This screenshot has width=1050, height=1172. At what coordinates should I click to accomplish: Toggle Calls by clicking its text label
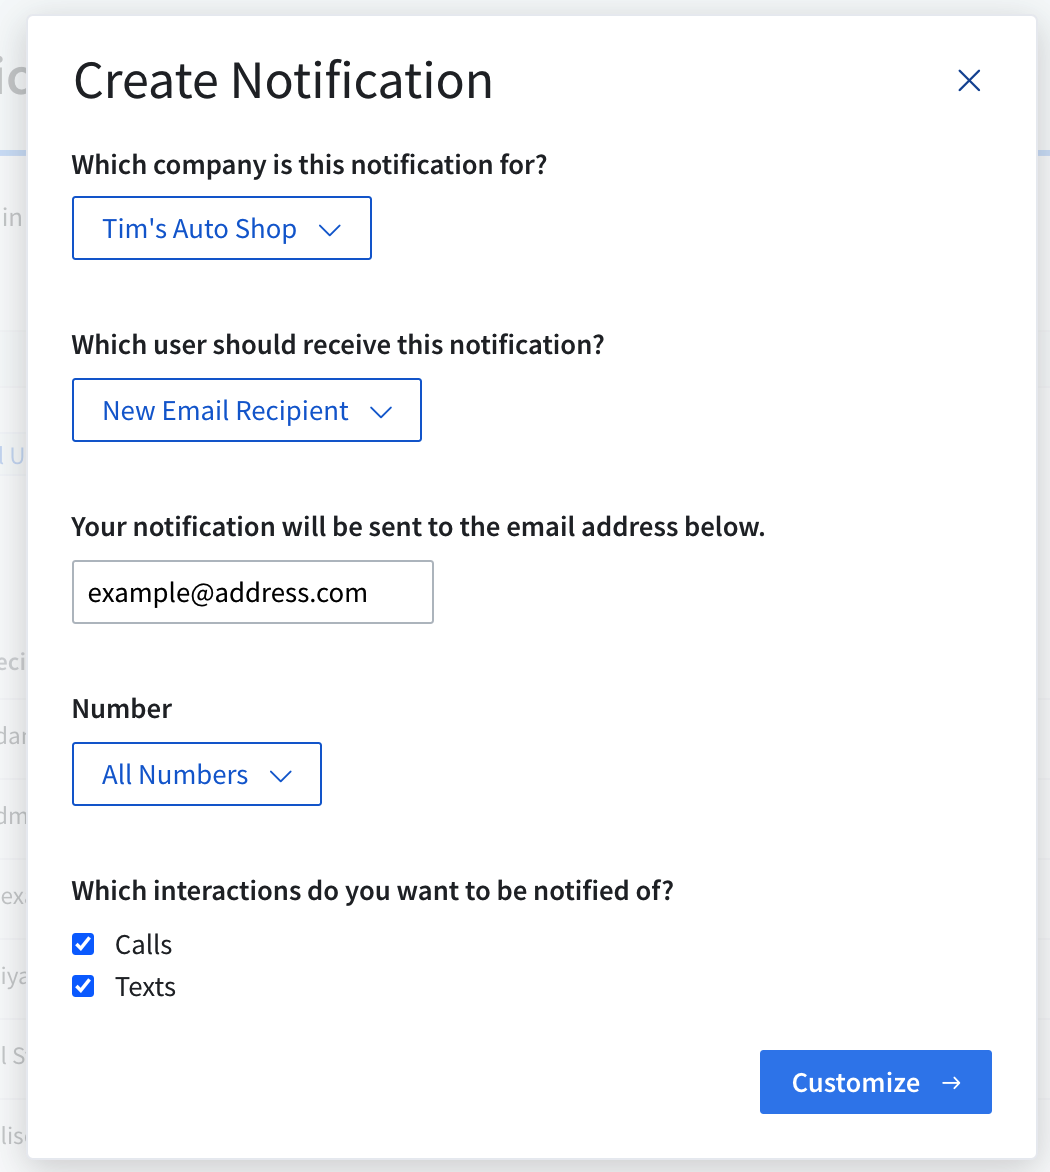pyautogui.click(x=144, y=945)
